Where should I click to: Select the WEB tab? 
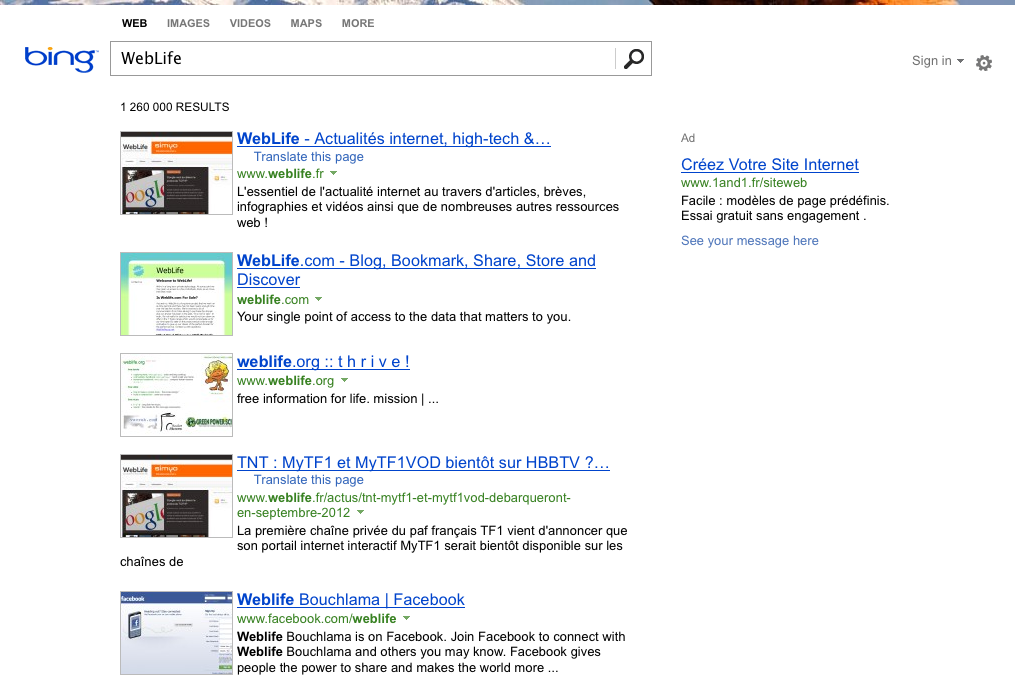click(135, 23)
